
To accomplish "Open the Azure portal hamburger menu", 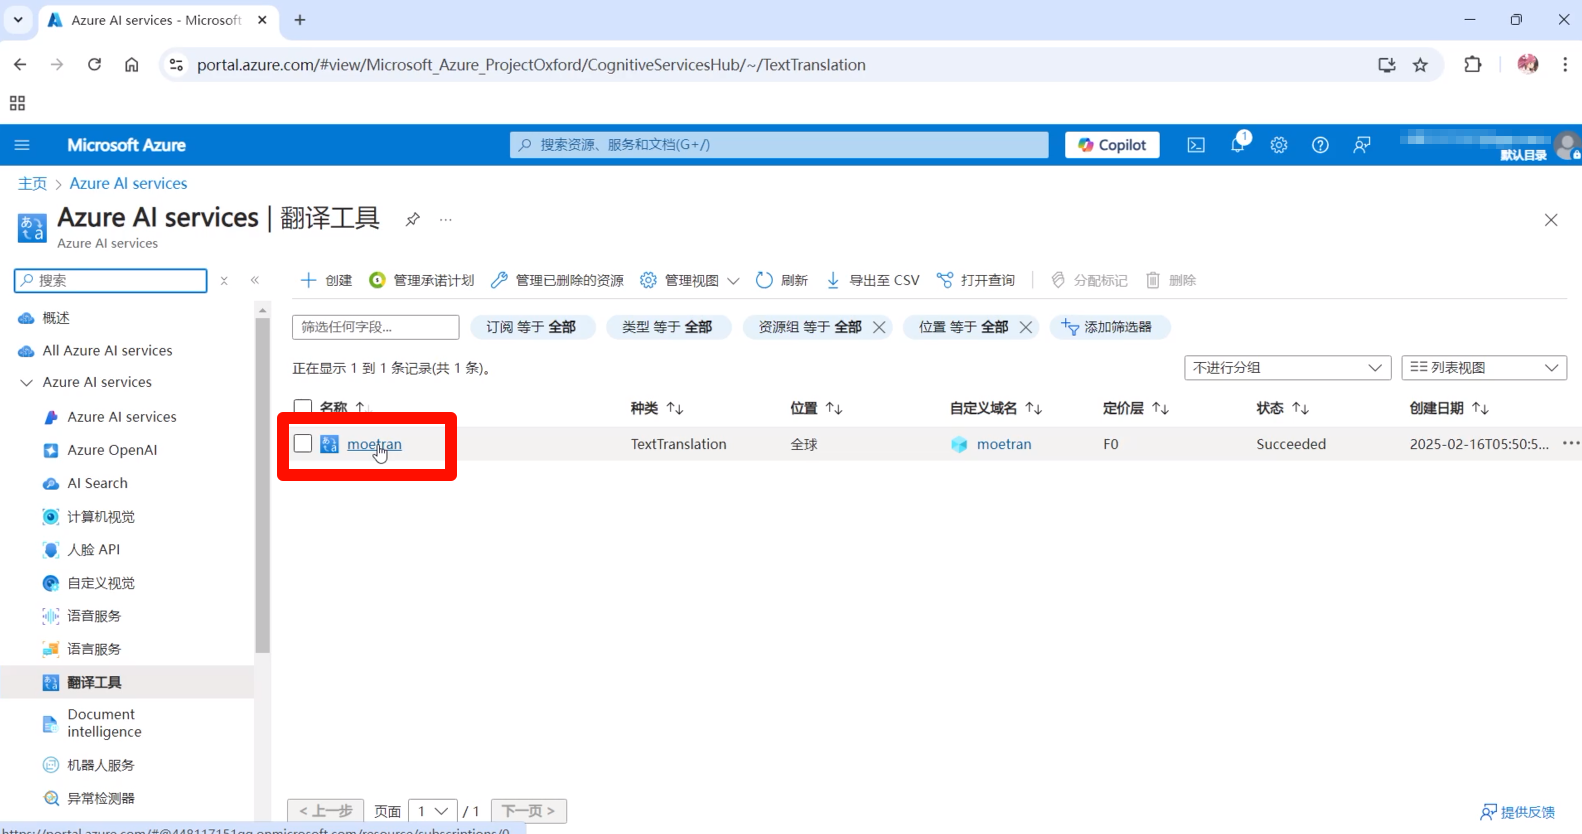I will (22, 145).
